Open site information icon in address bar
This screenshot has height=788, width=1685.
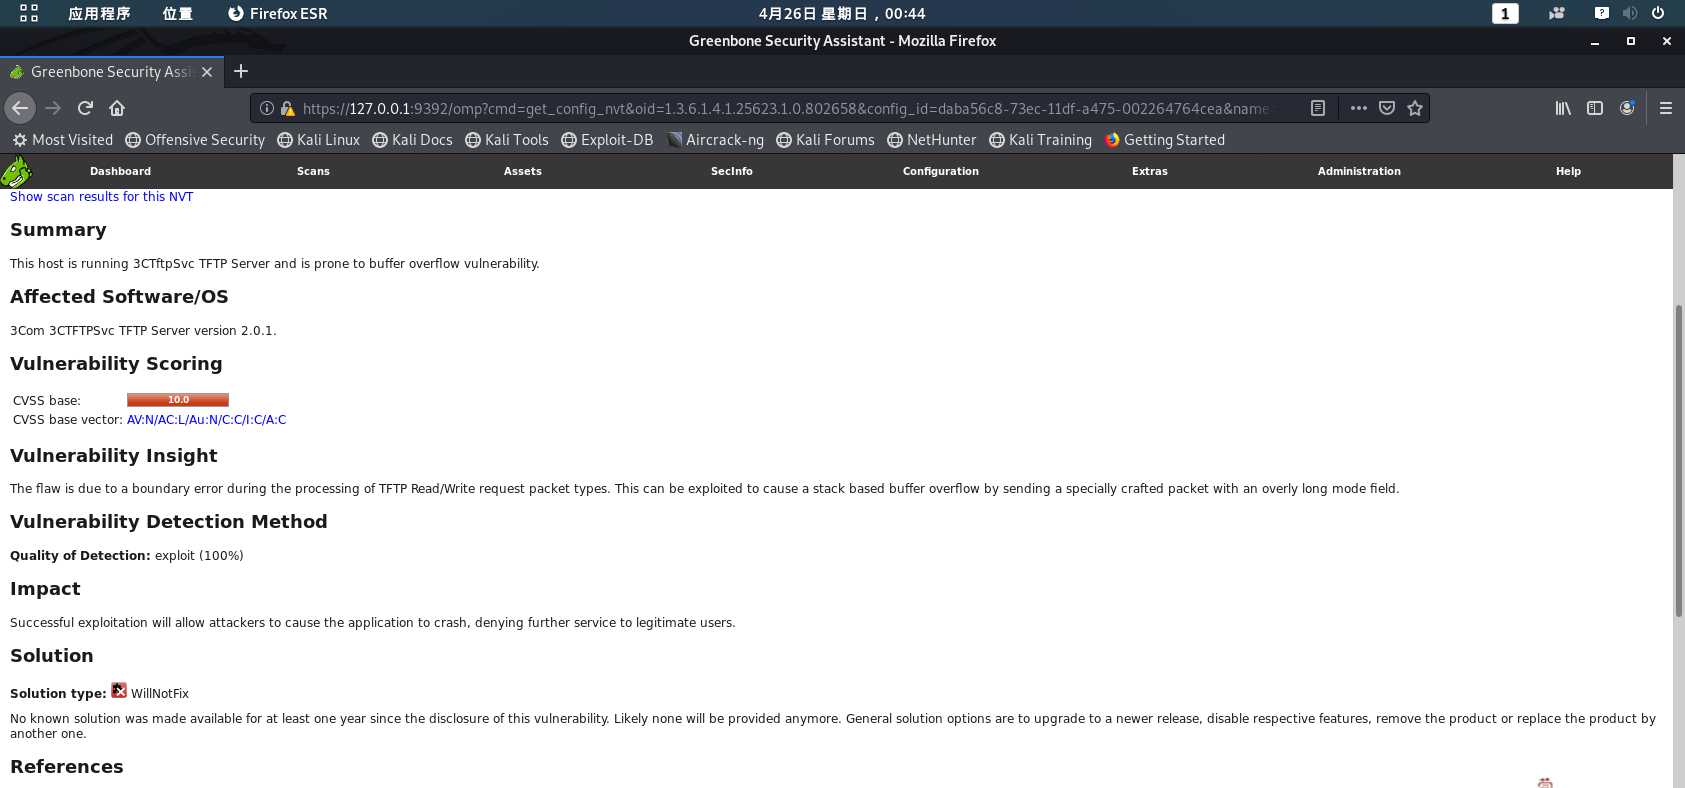click(x=267, y=108)
